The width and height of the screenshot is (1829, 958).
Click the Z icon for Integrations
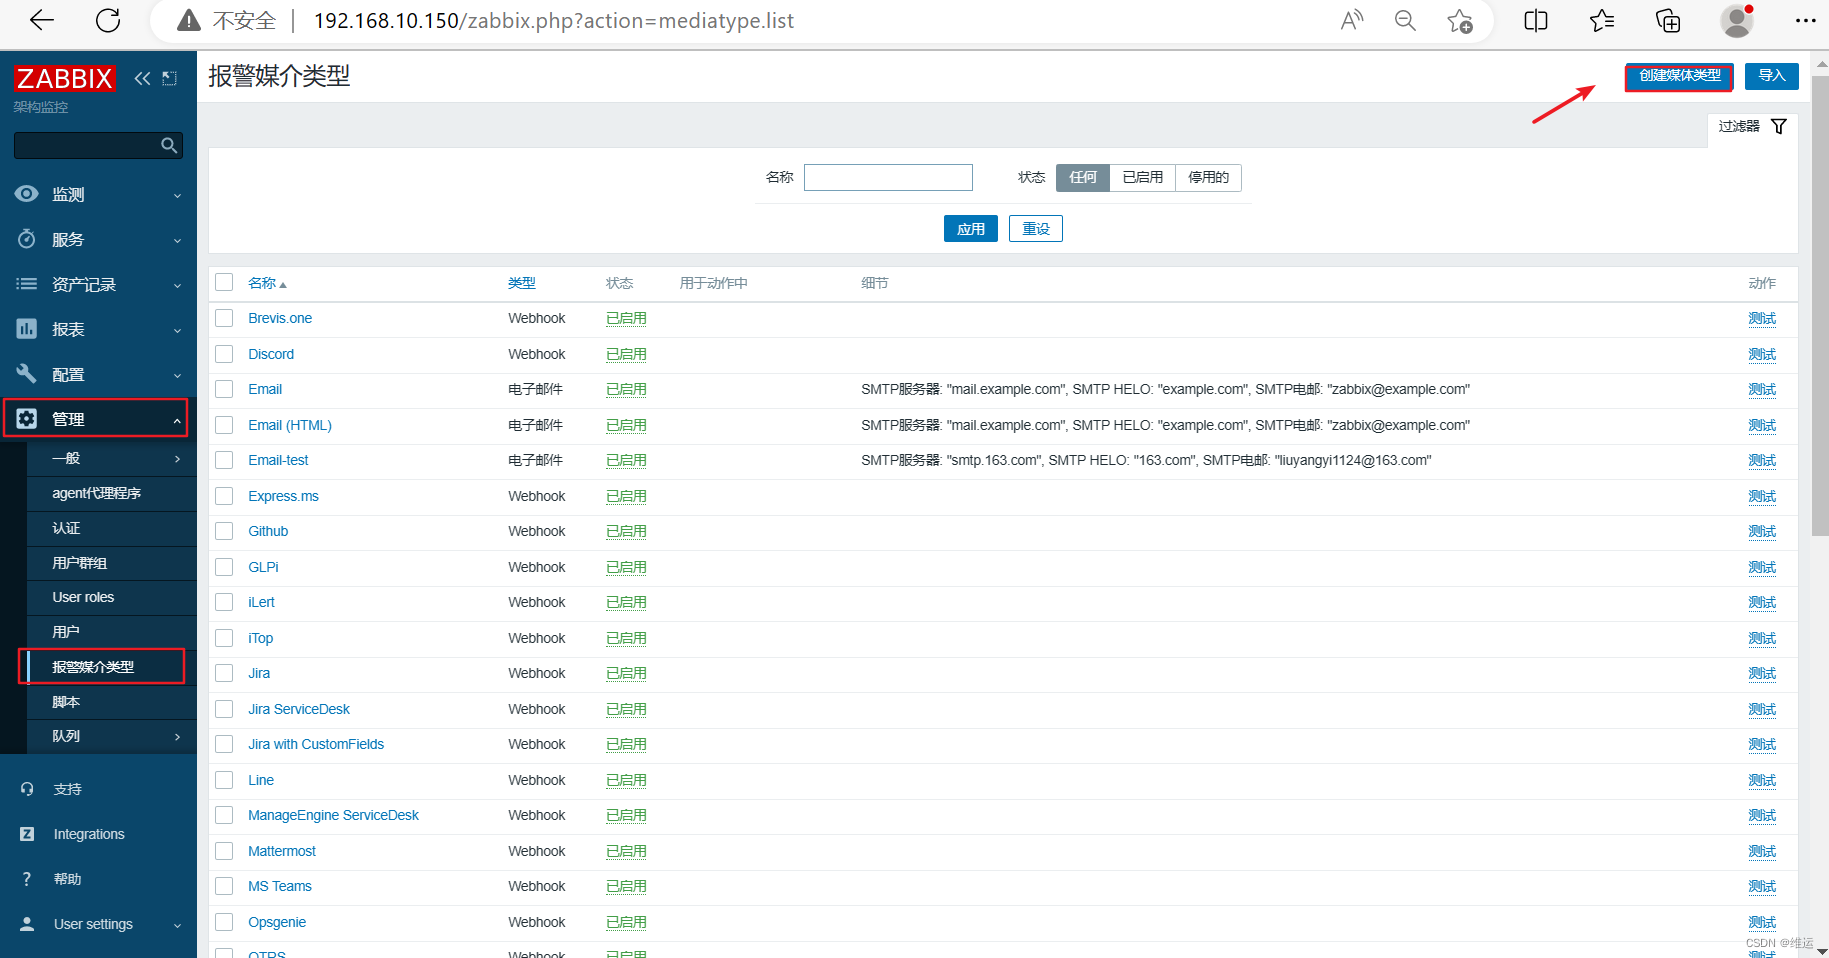point(27,834)
